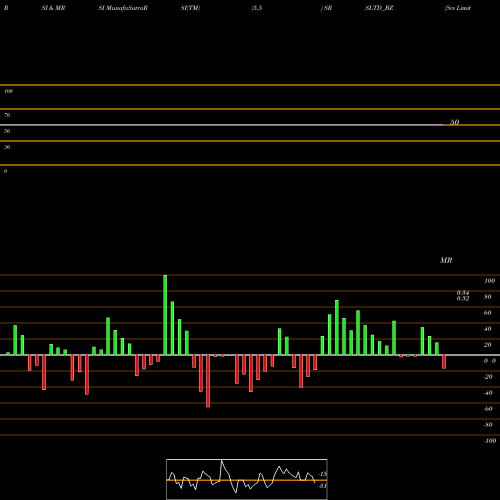Click the '(Srs Limit' header text
500x500 pixels.
tap(458, 8)
